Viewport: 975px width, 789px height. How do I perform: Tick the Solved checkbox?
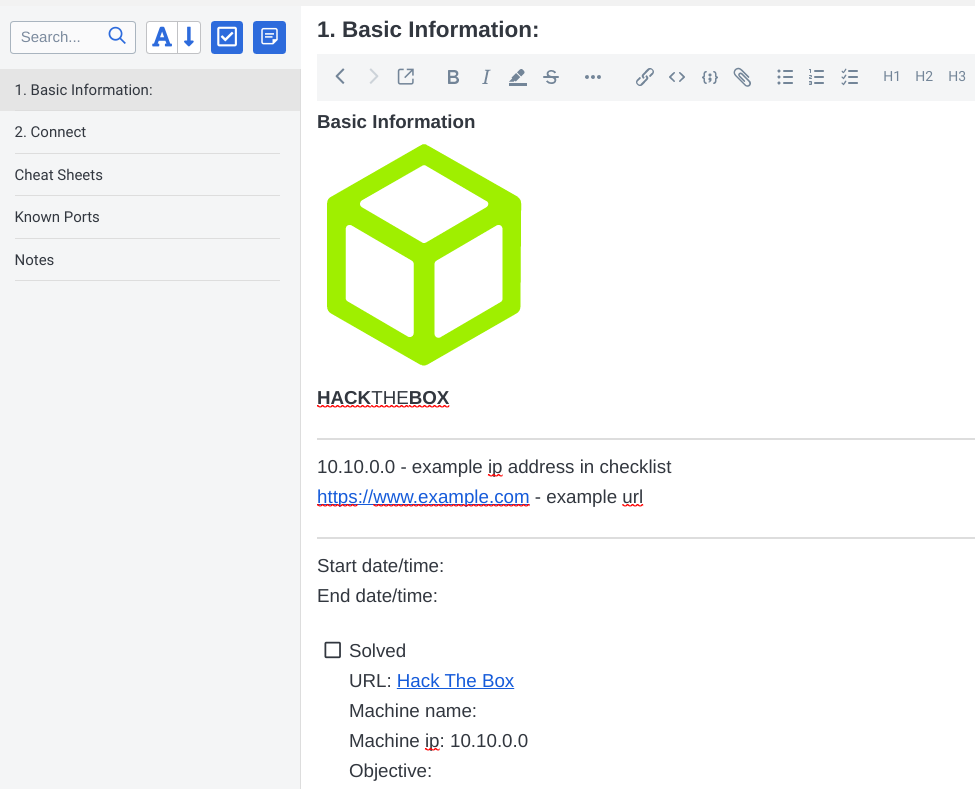pyautogui.click(x=333, y=650)
